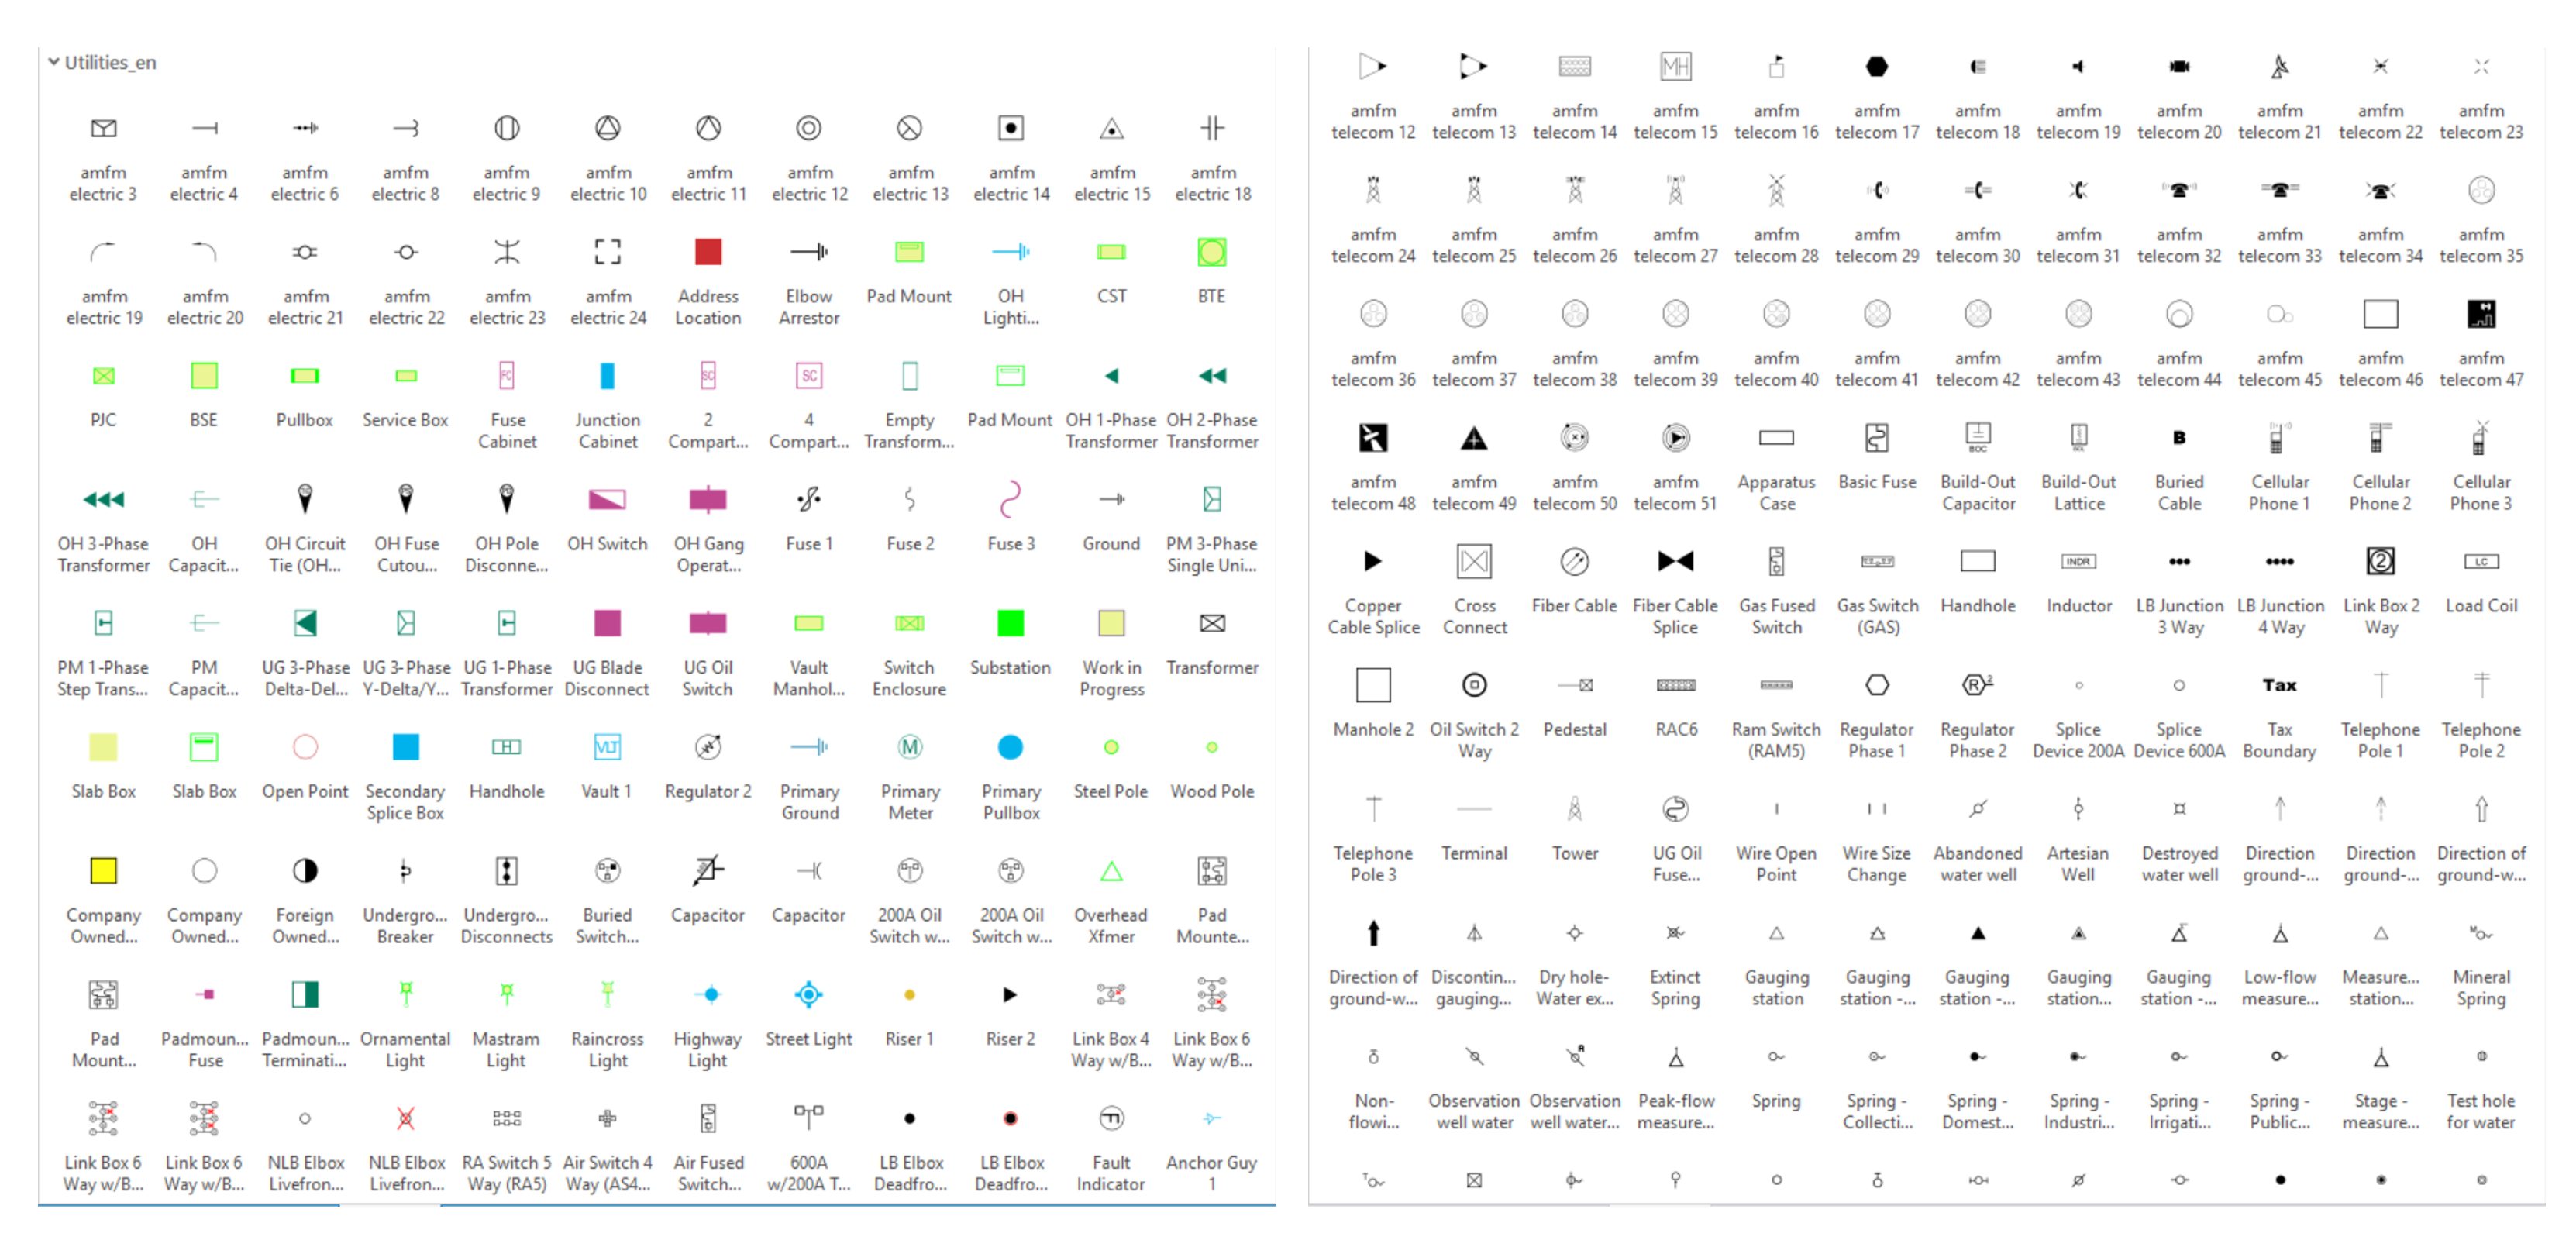Select the Substation green square symbol

click(1010, 624)
